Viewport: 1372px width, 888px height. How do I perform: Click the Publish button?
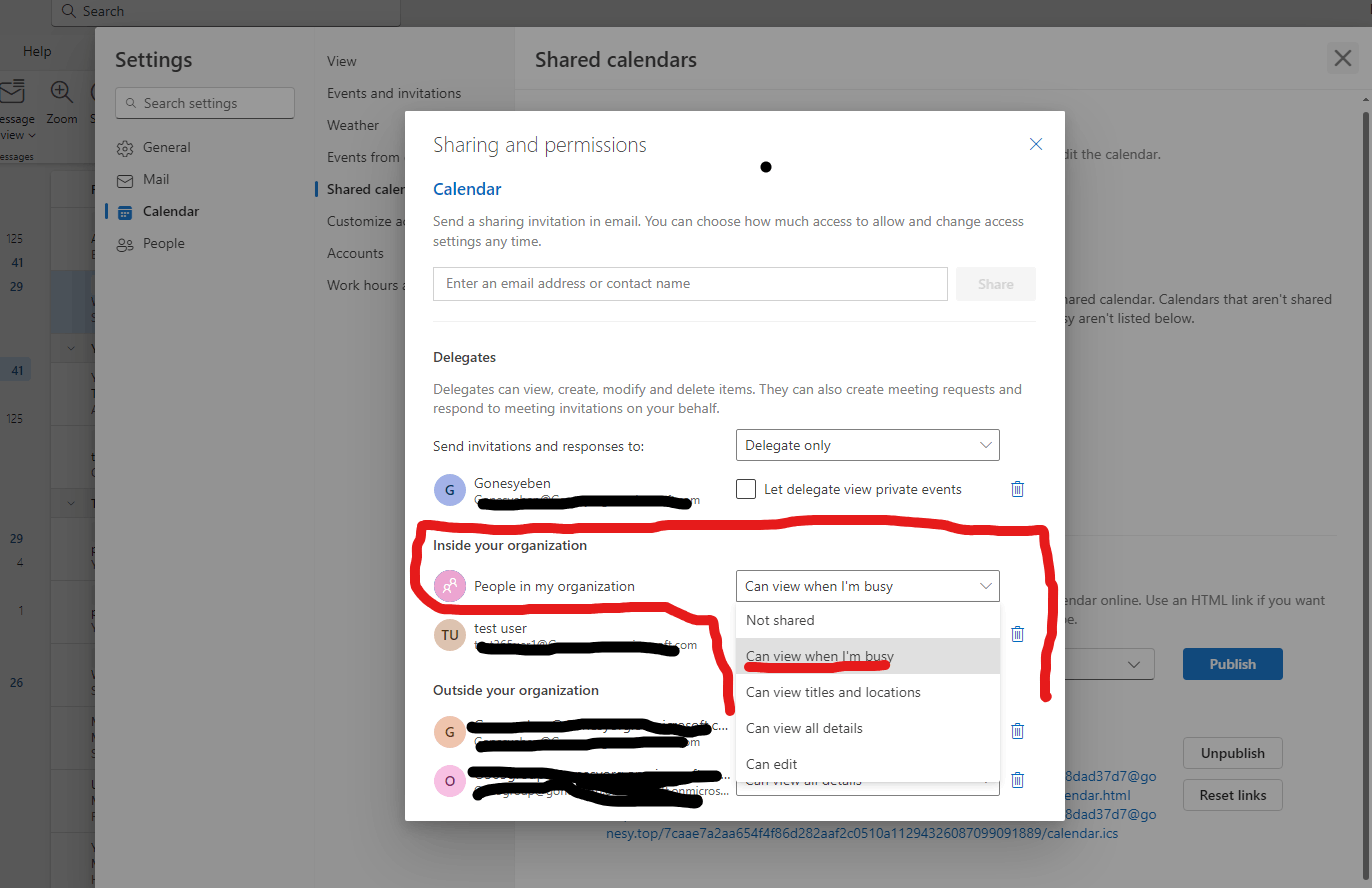click(x=1232, y=664)
